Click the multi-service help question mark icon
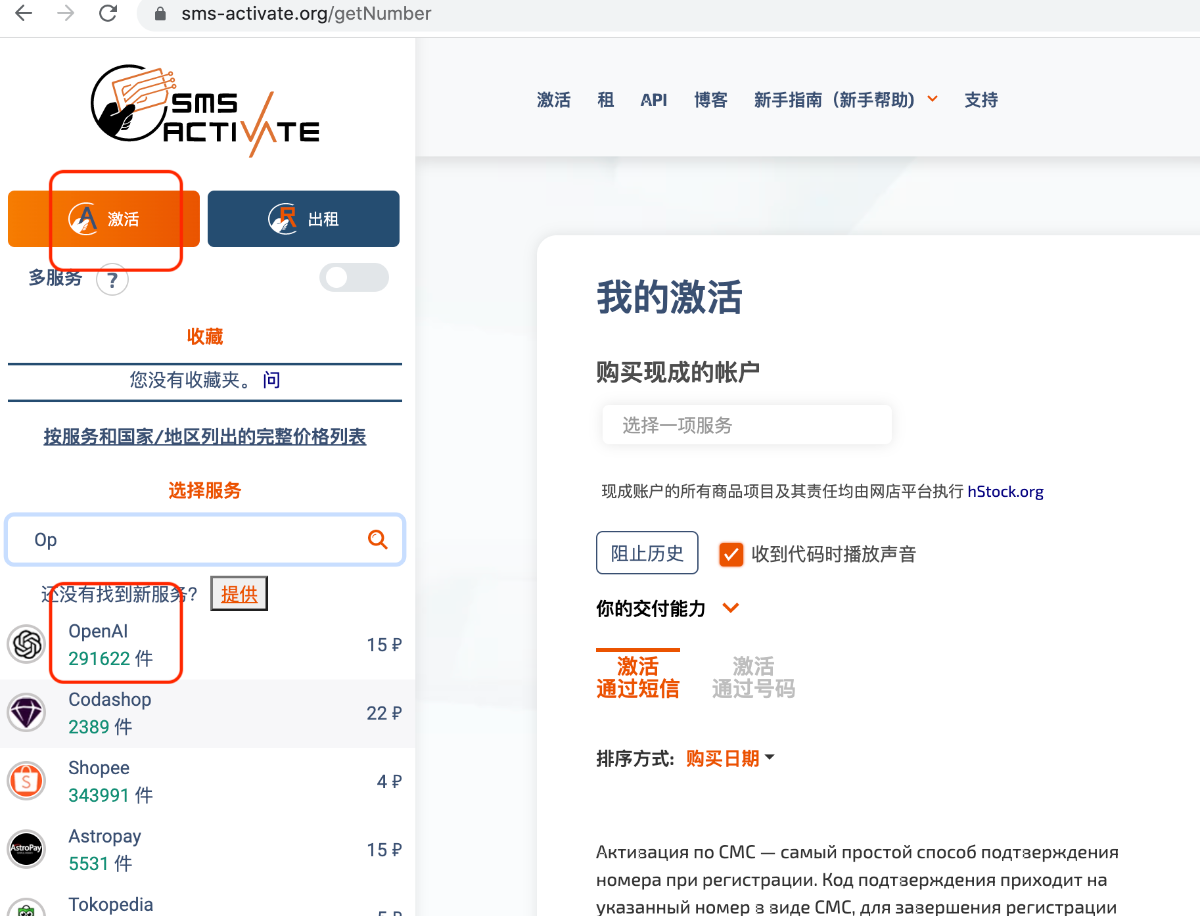 (112, 280)
